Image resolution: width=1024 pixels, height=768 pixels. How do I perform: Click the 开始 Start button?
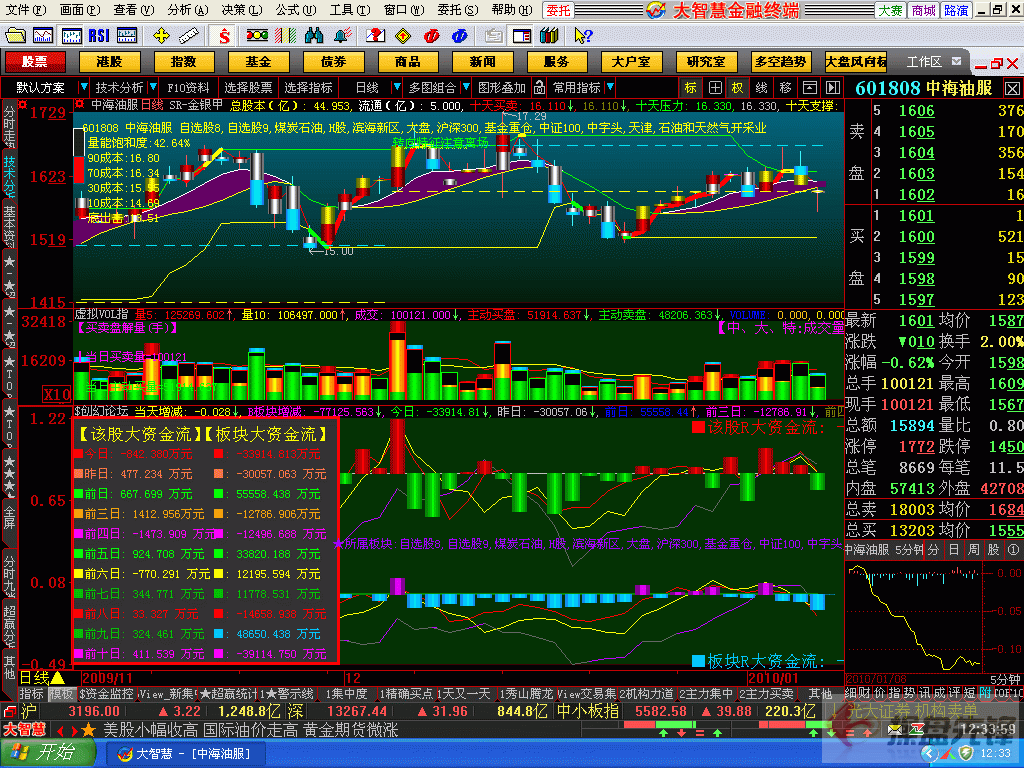point(48,753)
